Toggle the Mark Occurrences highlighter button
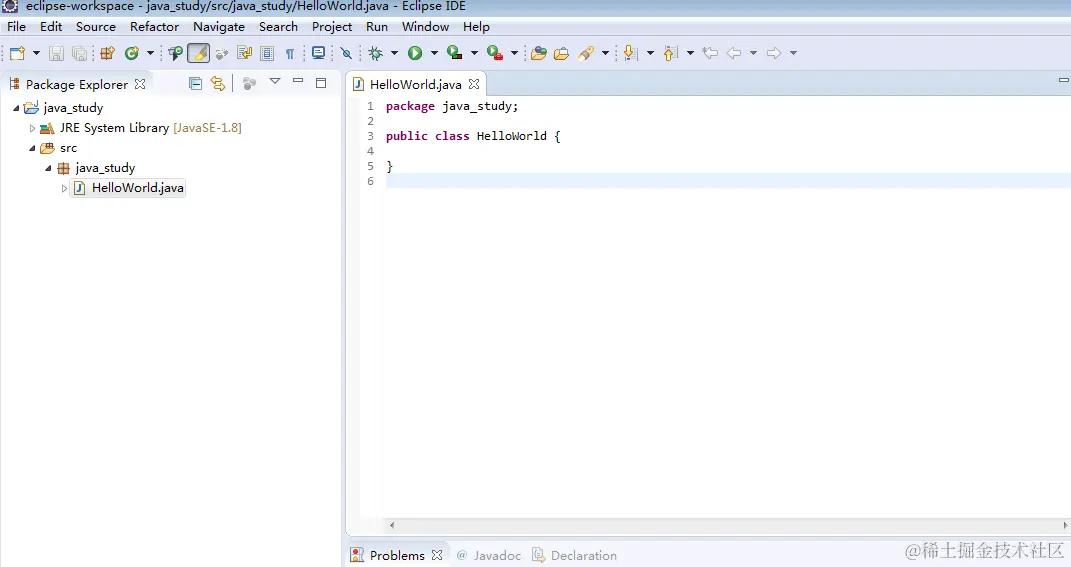 click(198, 53)
